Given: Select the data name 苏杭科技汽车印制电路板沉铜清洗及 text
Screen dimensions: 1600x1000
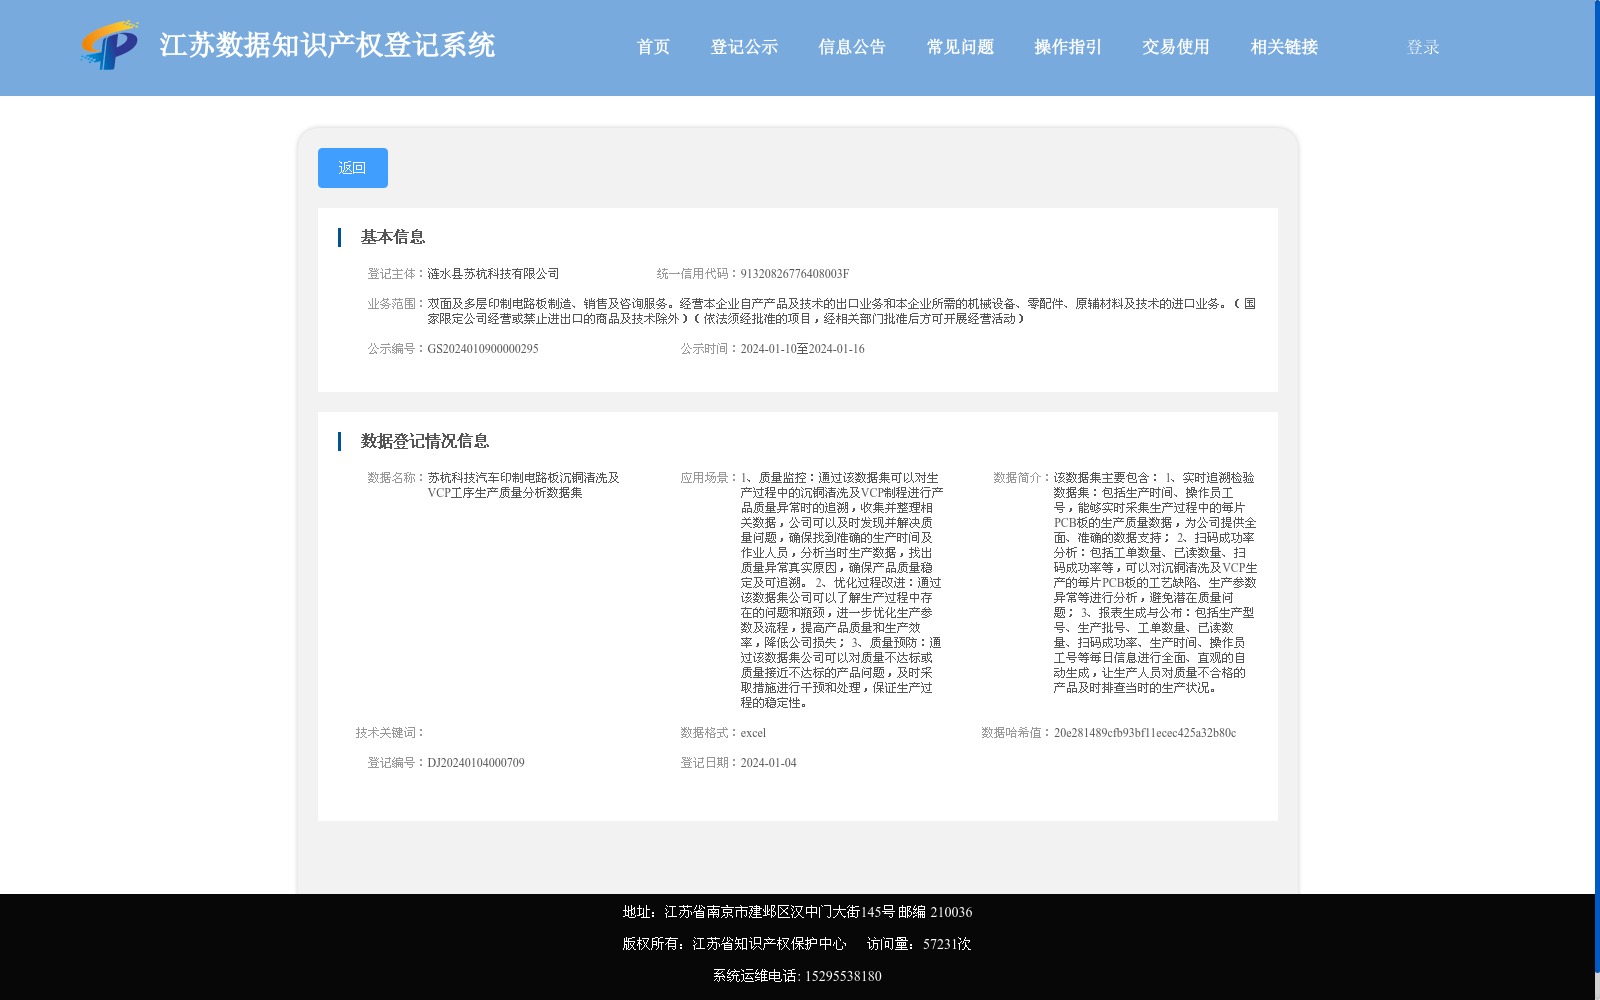Looking at the screenshot, I should [x=523, y=478].
